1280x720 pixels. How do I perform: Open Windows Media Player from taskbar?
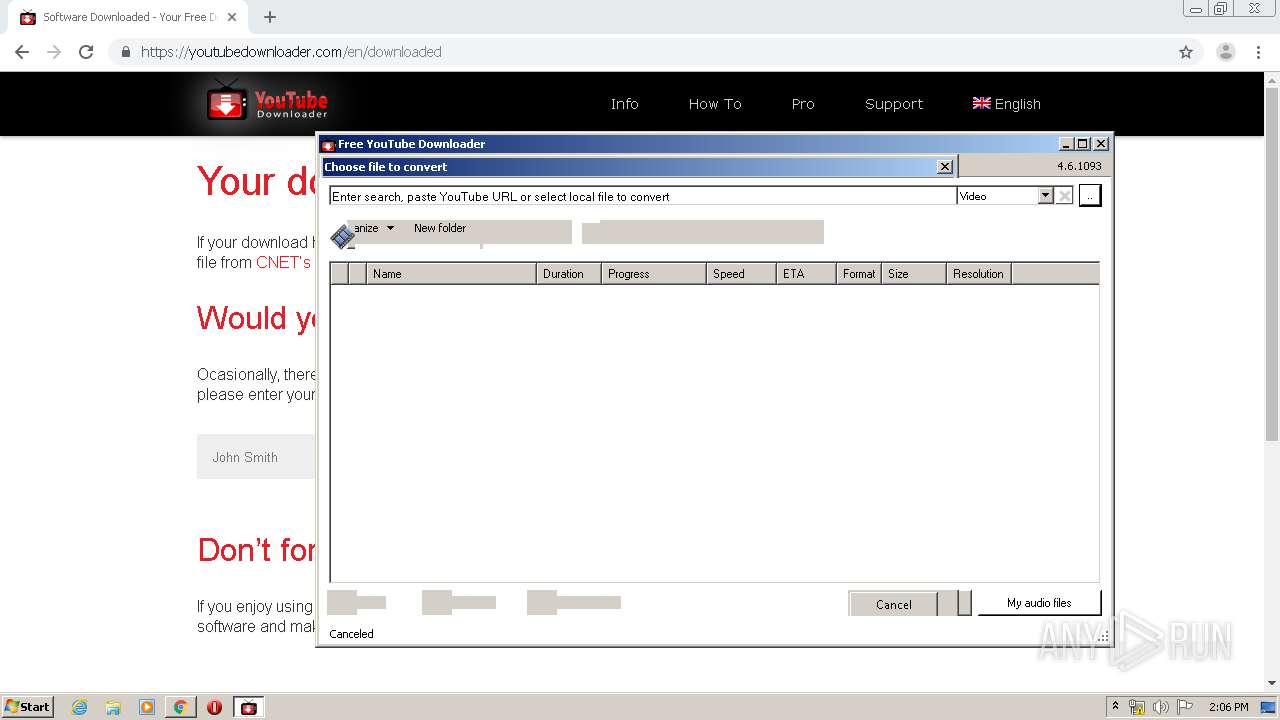click(x=147, y=707)
